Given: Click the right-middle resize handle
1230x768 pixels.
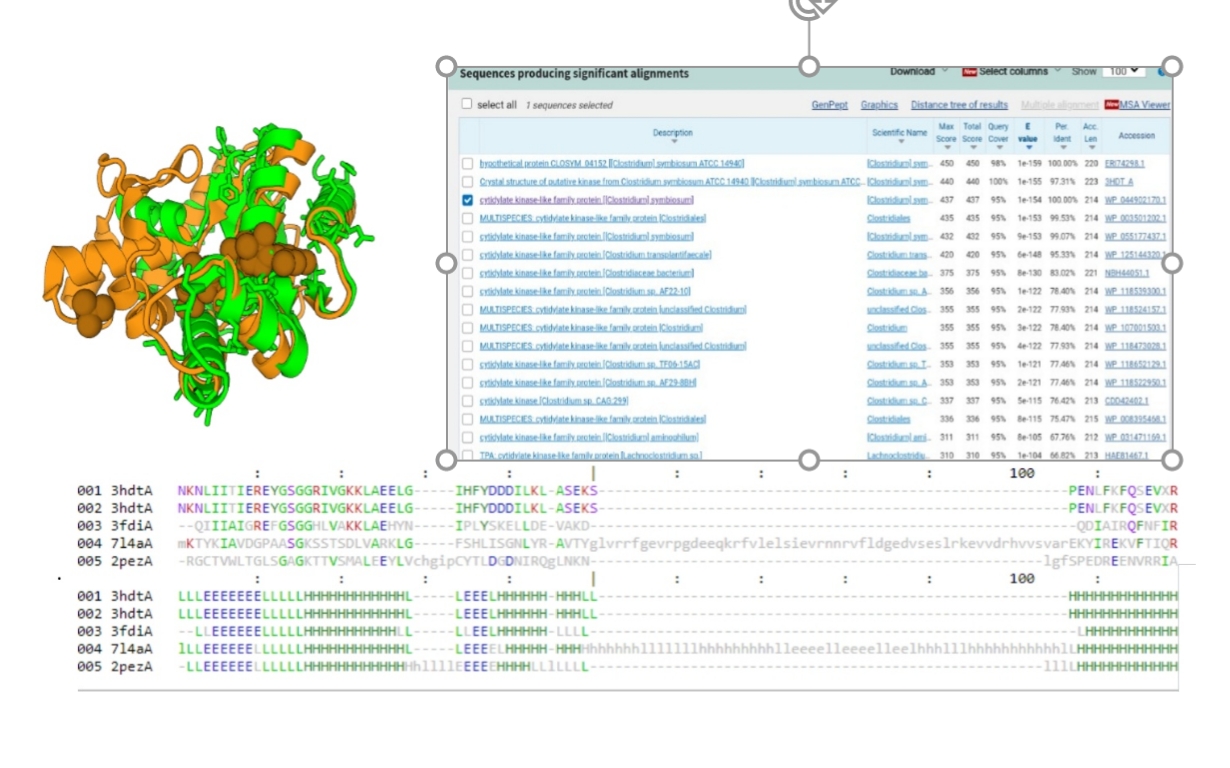Looking at the screenshot, I should 1173,263.
